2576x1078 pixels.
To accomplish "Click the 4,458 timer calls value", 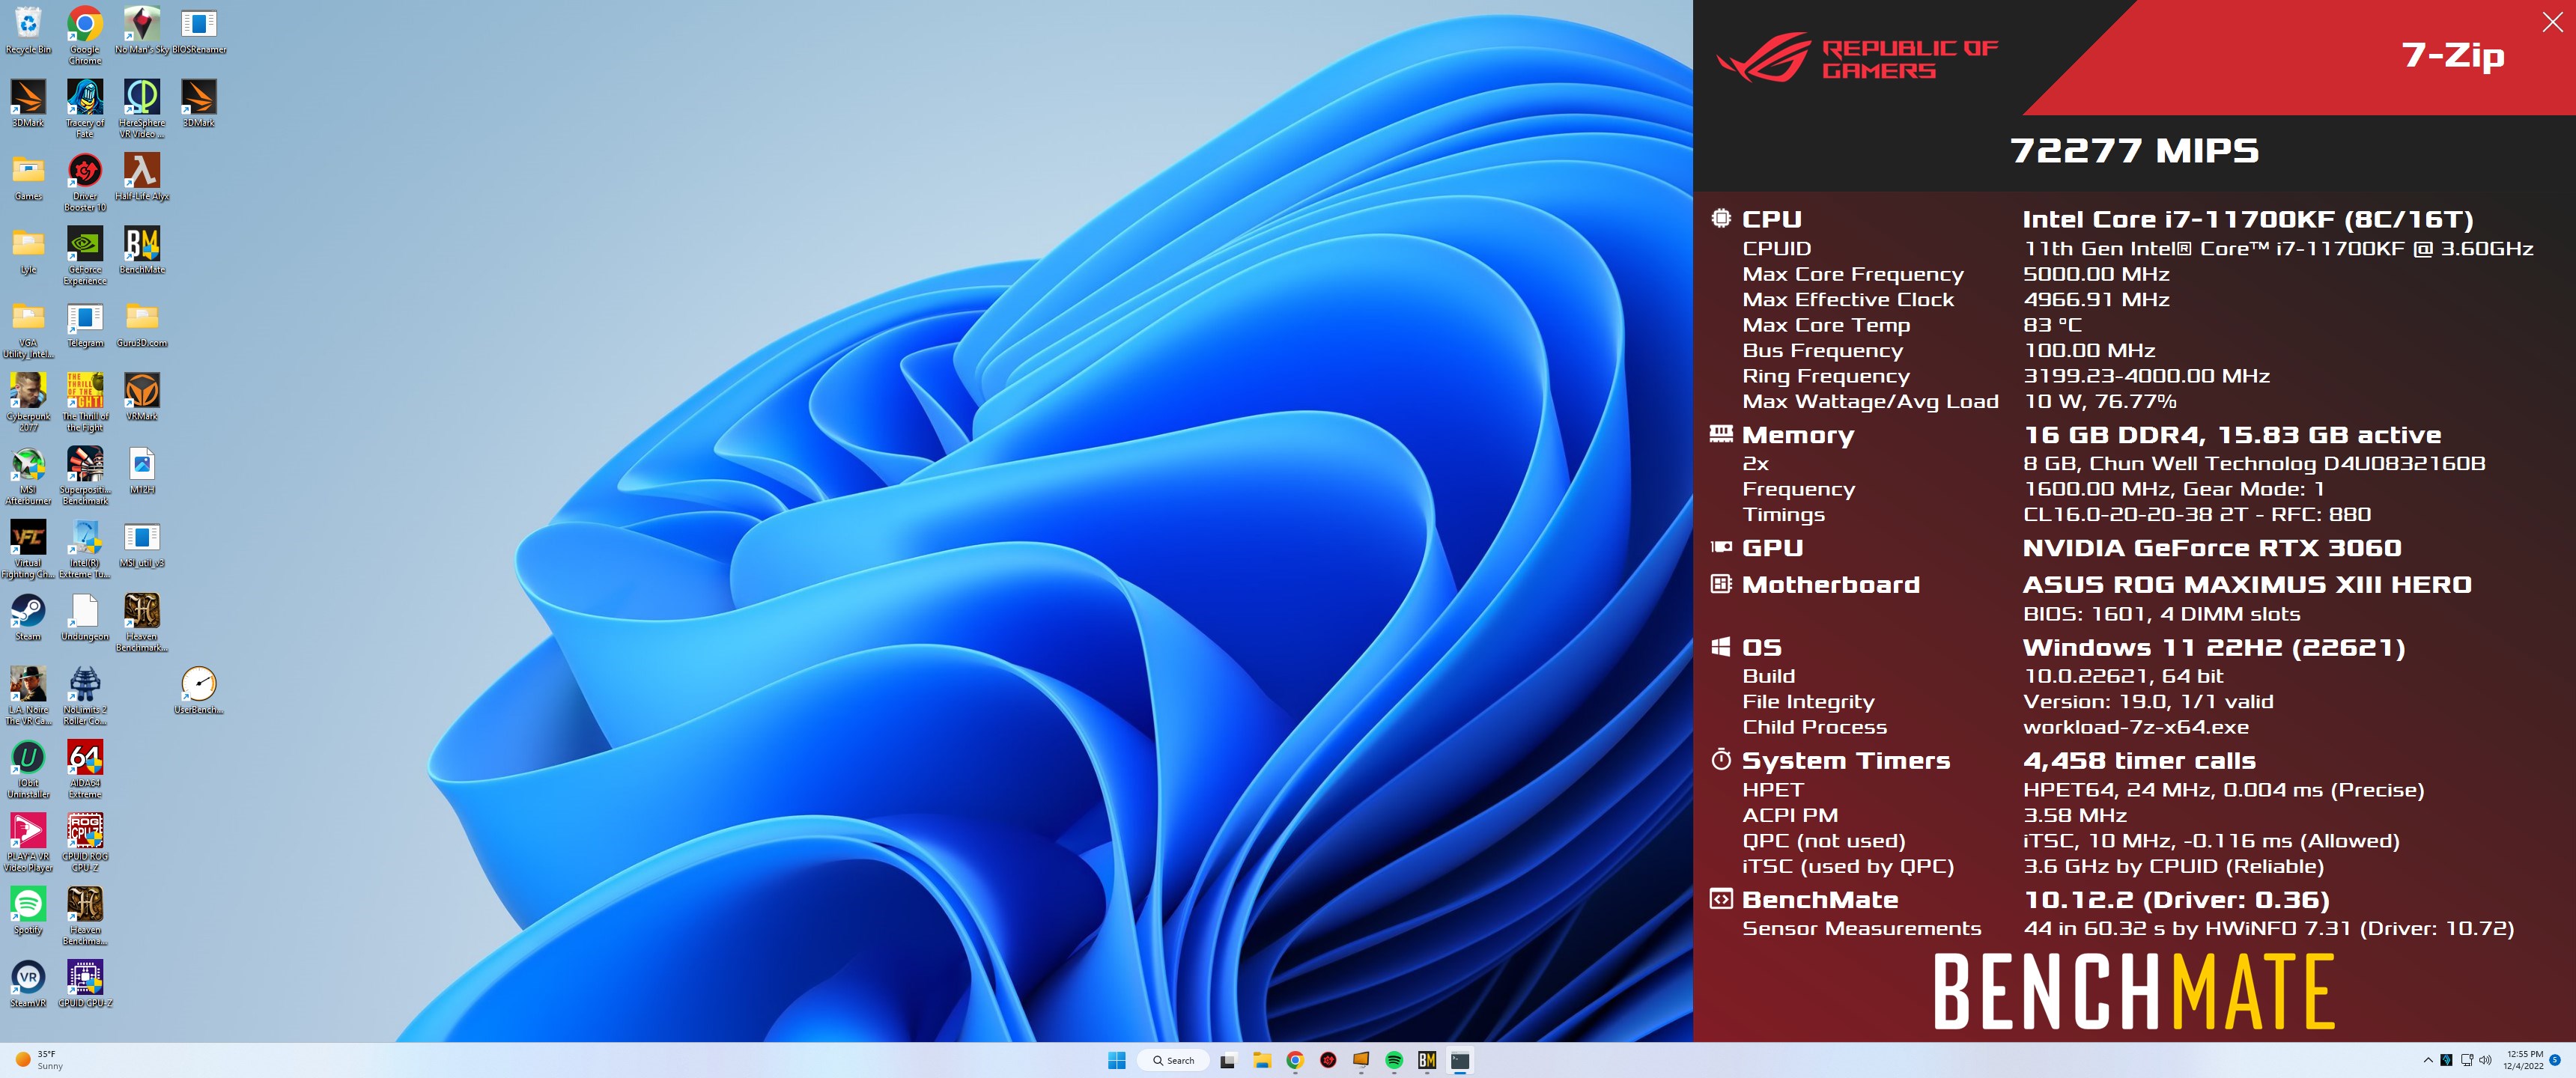I will coord(2139,761).
